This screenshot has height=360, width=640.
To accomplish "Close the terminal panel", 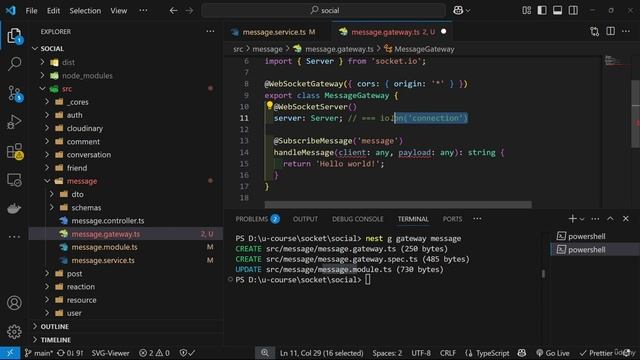I will click(626, 219).
